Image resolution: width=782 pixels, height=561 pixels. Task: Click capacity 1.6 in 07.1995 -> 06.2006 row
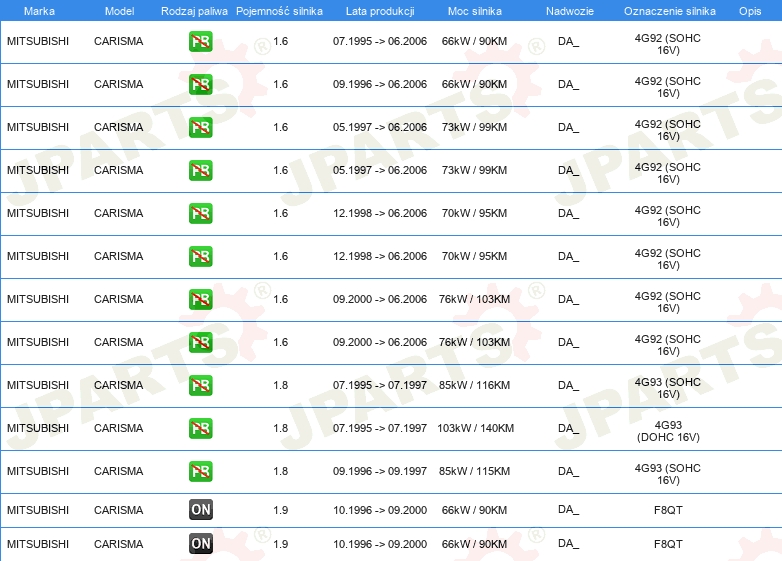point(280,41)
